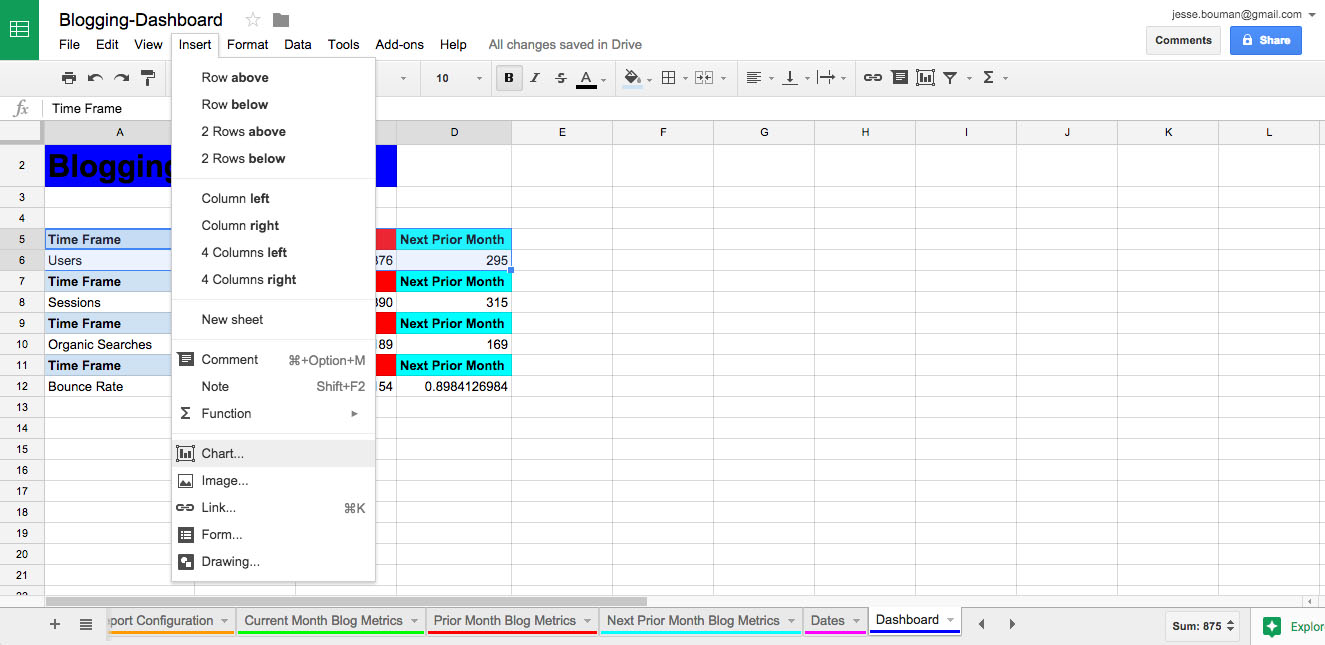
Task: Open the fill color paint bucket
Action: [x=632, y=78]
